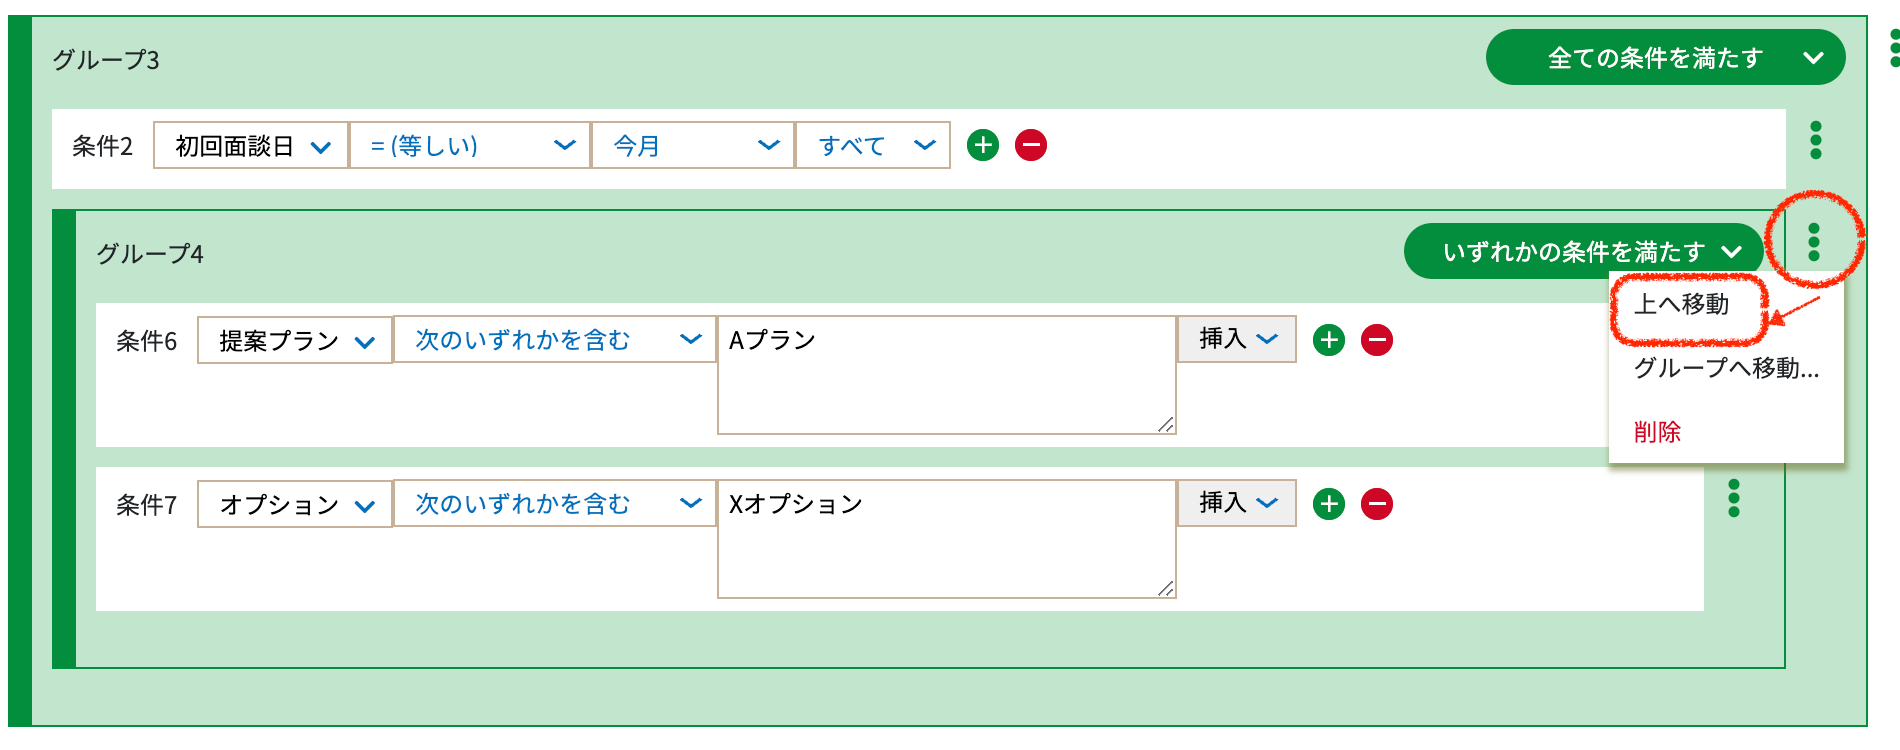Click green plus icon in 条件7 row
This screenshot has width=1900, height=750.
(1329, 504)
